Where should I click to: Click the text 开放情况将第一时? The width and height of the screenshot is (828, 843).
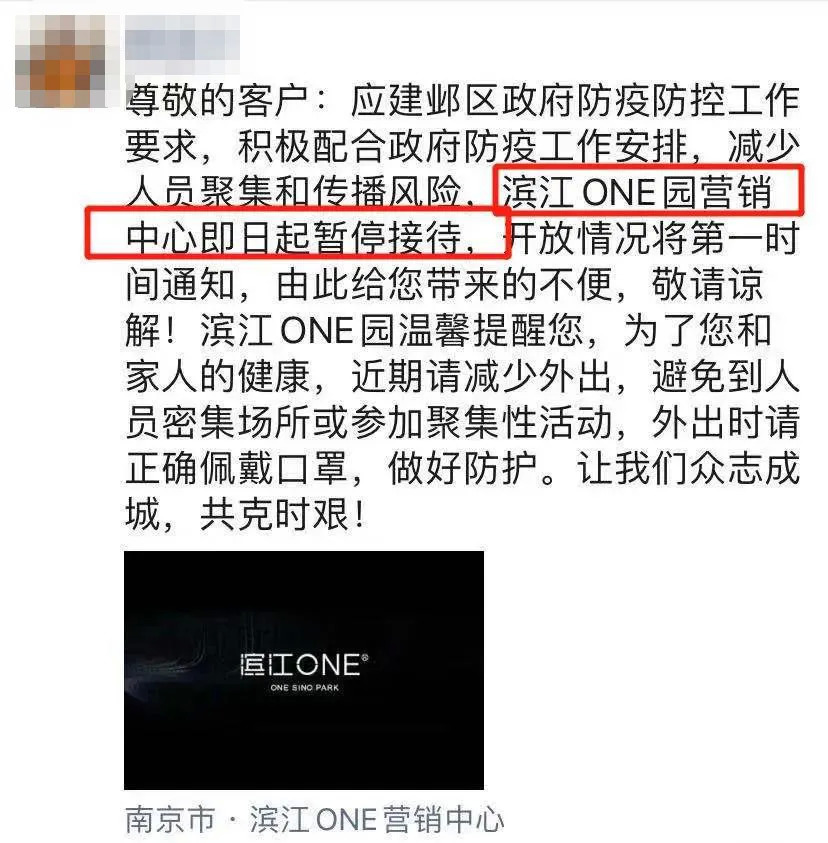click(x=653, y=238)
